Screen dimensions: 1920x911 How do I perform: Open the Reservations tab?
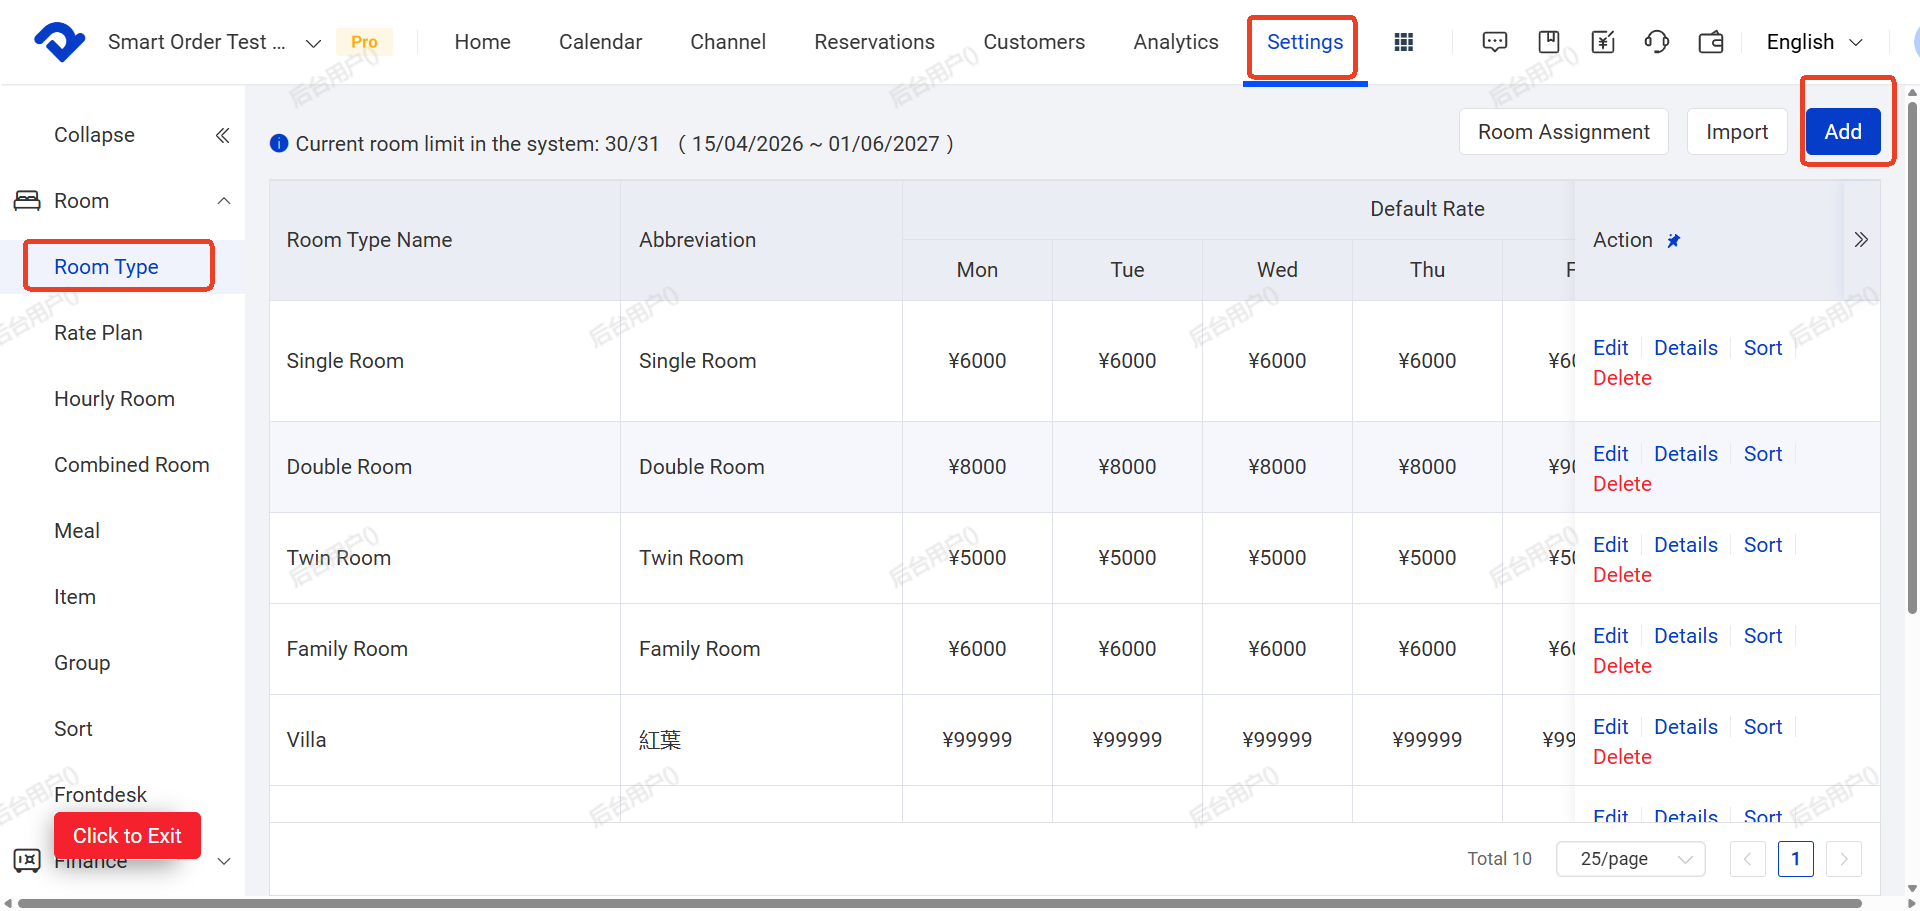point(875,42)
